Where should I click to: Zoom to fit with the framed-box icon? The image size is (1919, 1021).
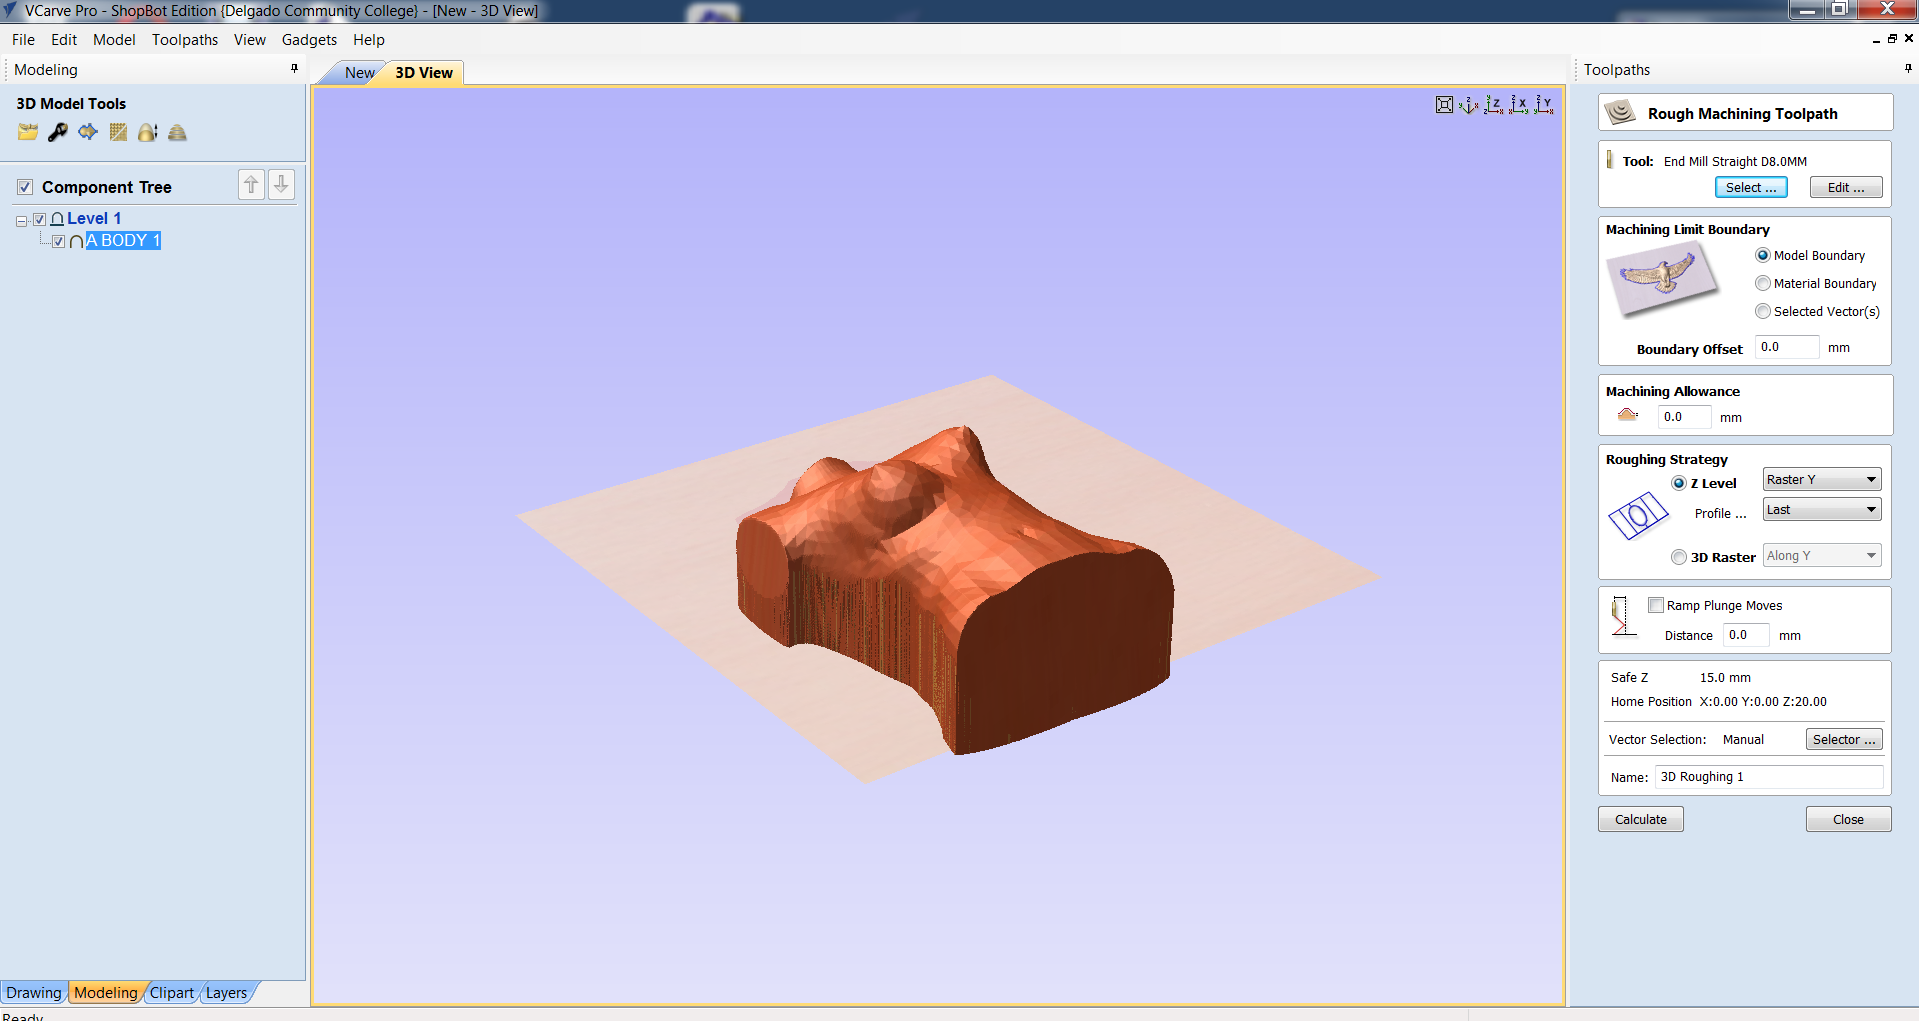[1444, 105]
